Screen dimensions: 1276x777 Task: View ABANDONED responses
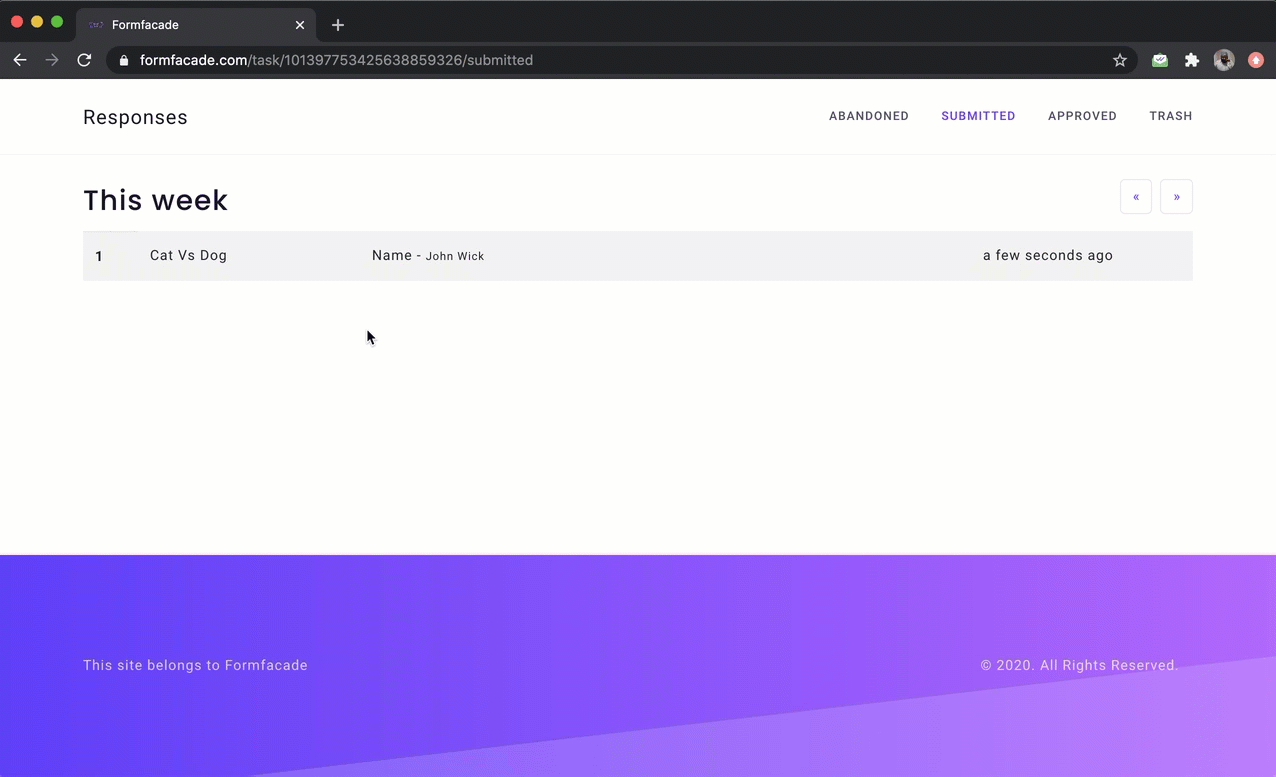[869, 116]
